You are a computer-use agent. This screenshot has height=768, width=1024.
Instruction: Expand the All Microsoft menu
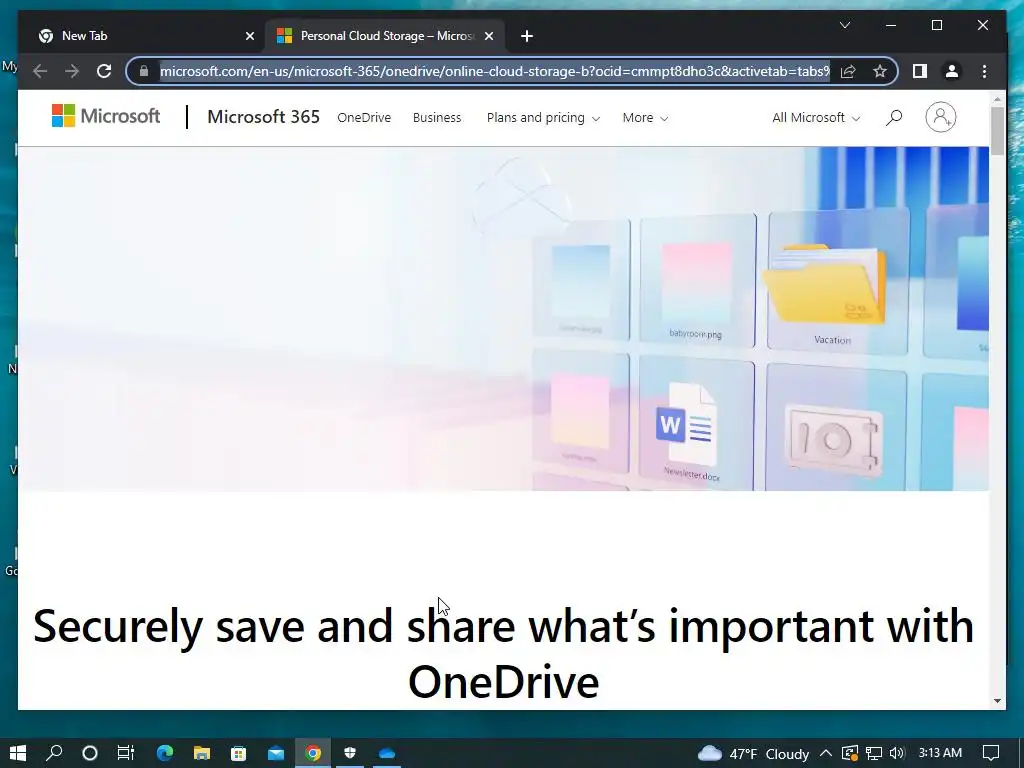tap(816, 118)
